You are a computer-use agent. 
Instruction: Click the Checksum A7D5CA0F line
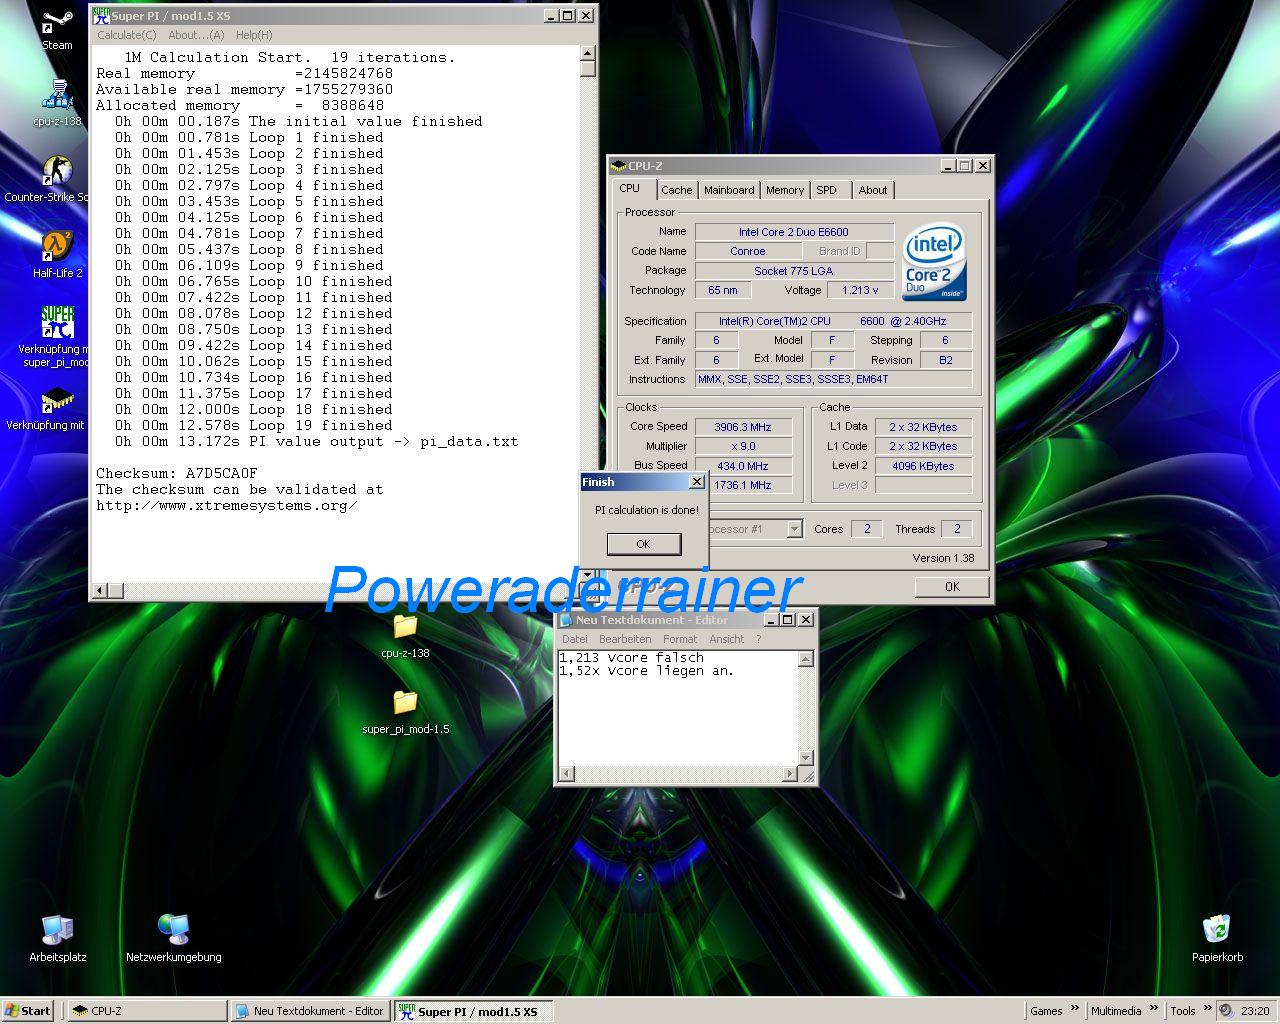tap(177, 473)
